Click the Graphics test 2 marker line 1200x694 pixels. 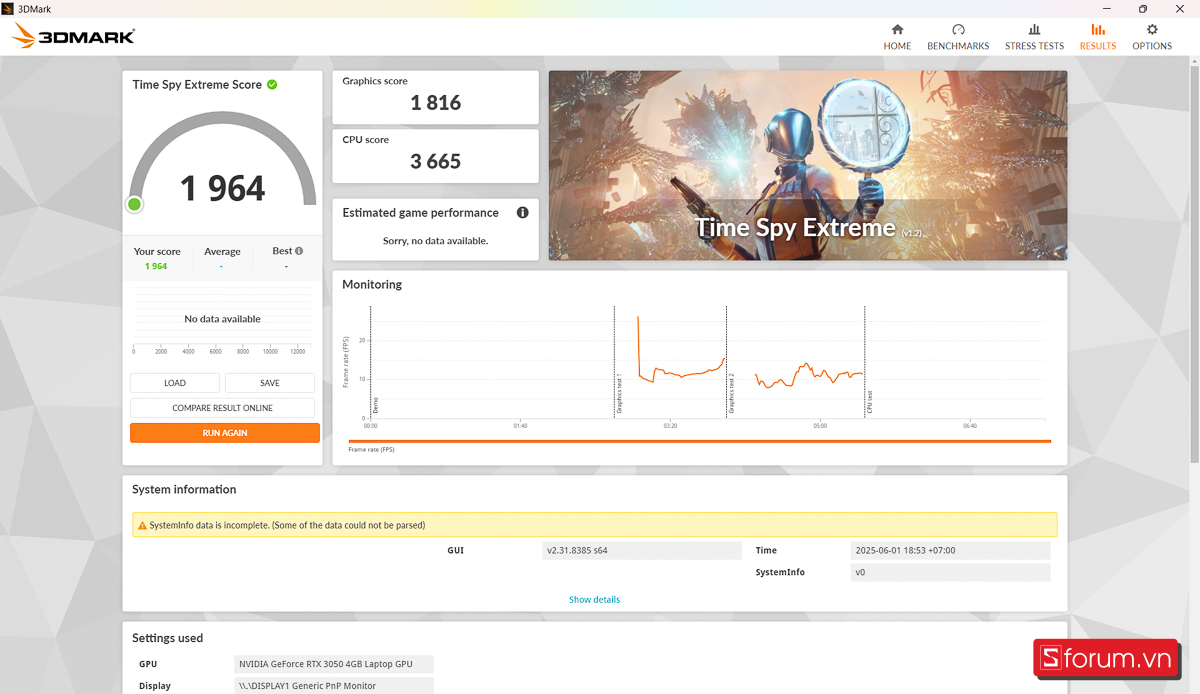726,361
